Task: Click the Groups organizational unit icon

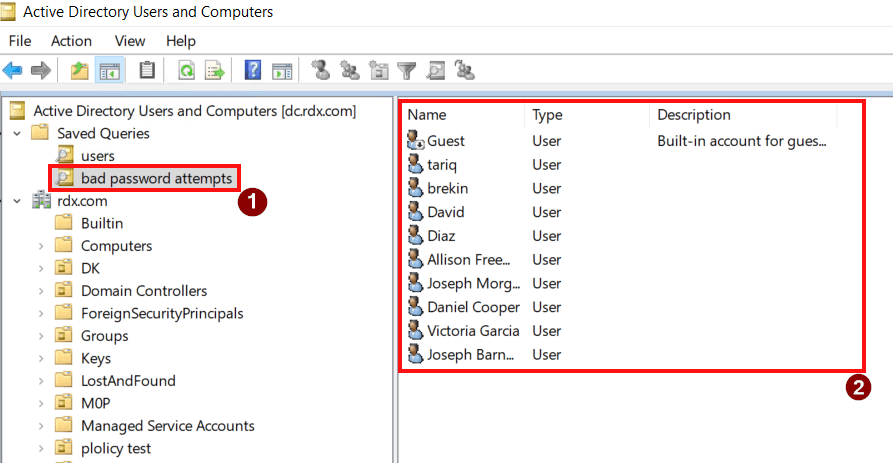Action: click(64, 335)
